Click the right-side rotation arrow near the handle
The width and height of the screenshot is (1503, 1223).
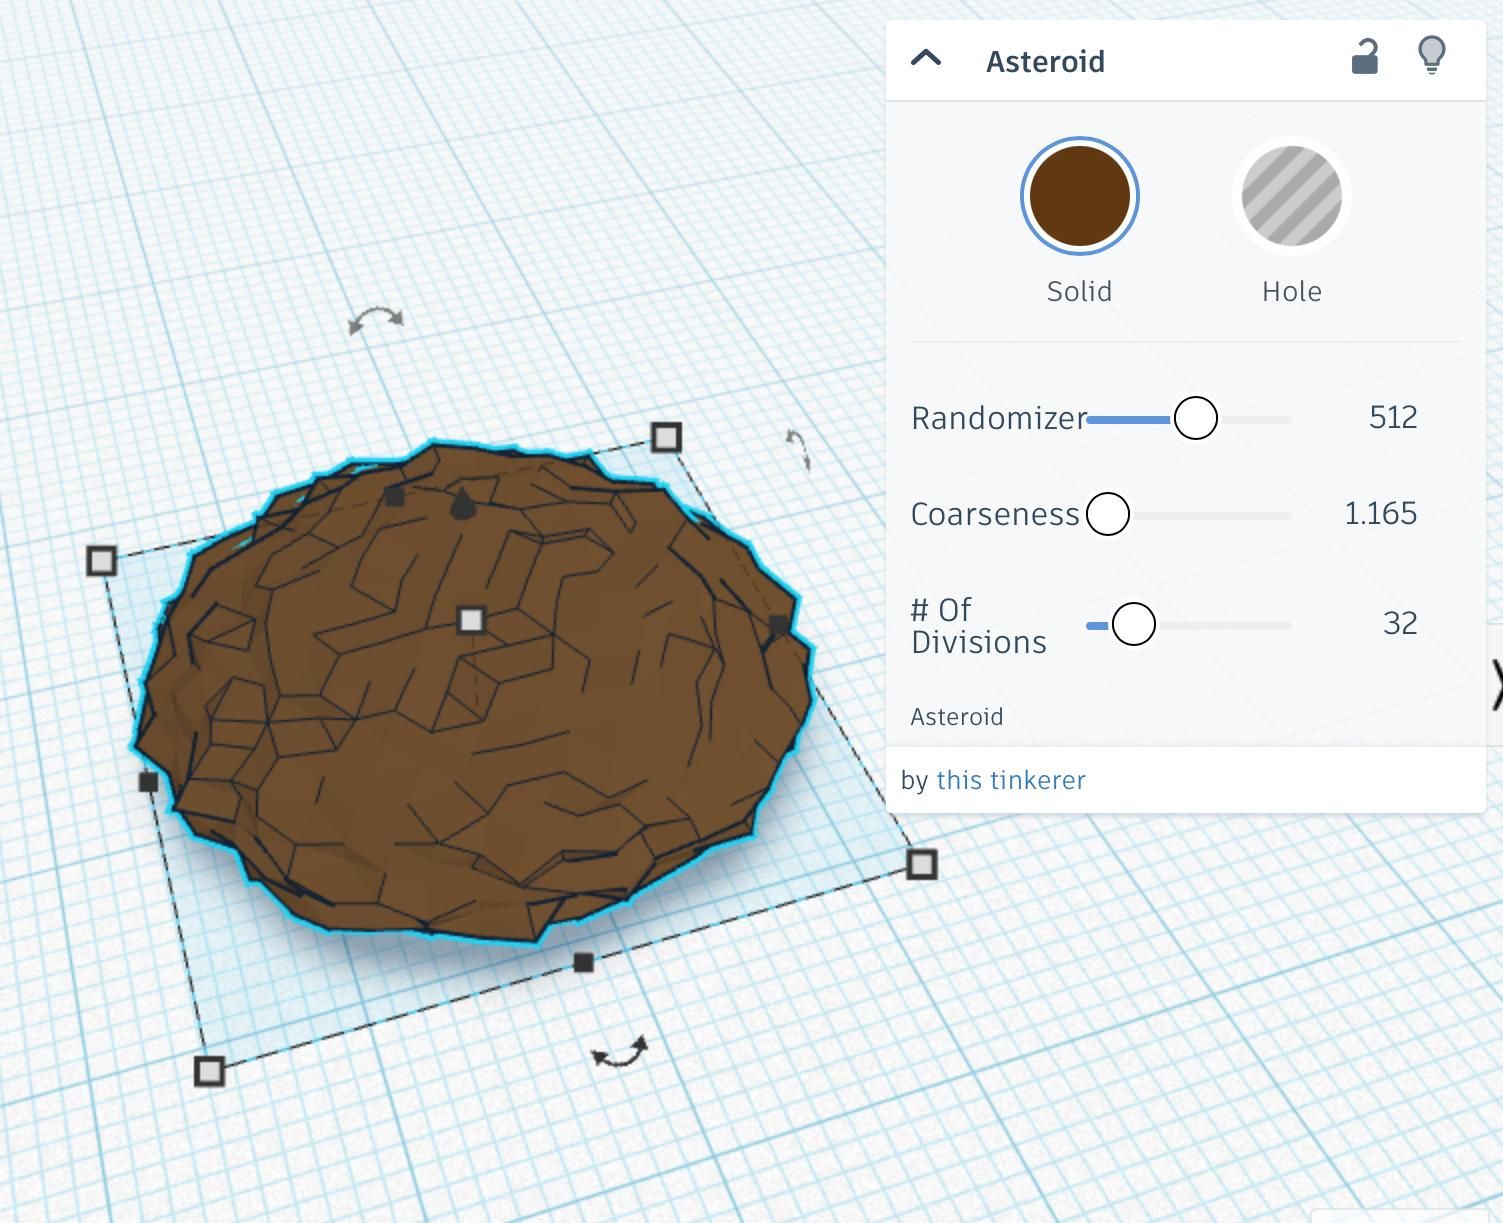coord(796,450)
